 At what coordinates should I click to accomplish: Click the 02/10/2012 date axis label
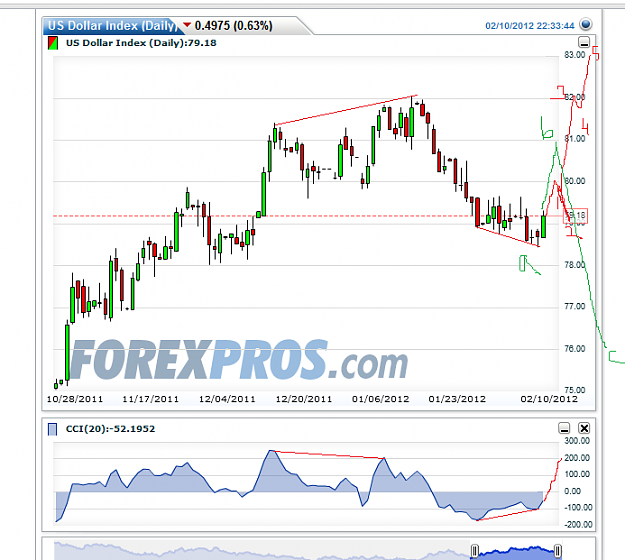pos(549,399)
